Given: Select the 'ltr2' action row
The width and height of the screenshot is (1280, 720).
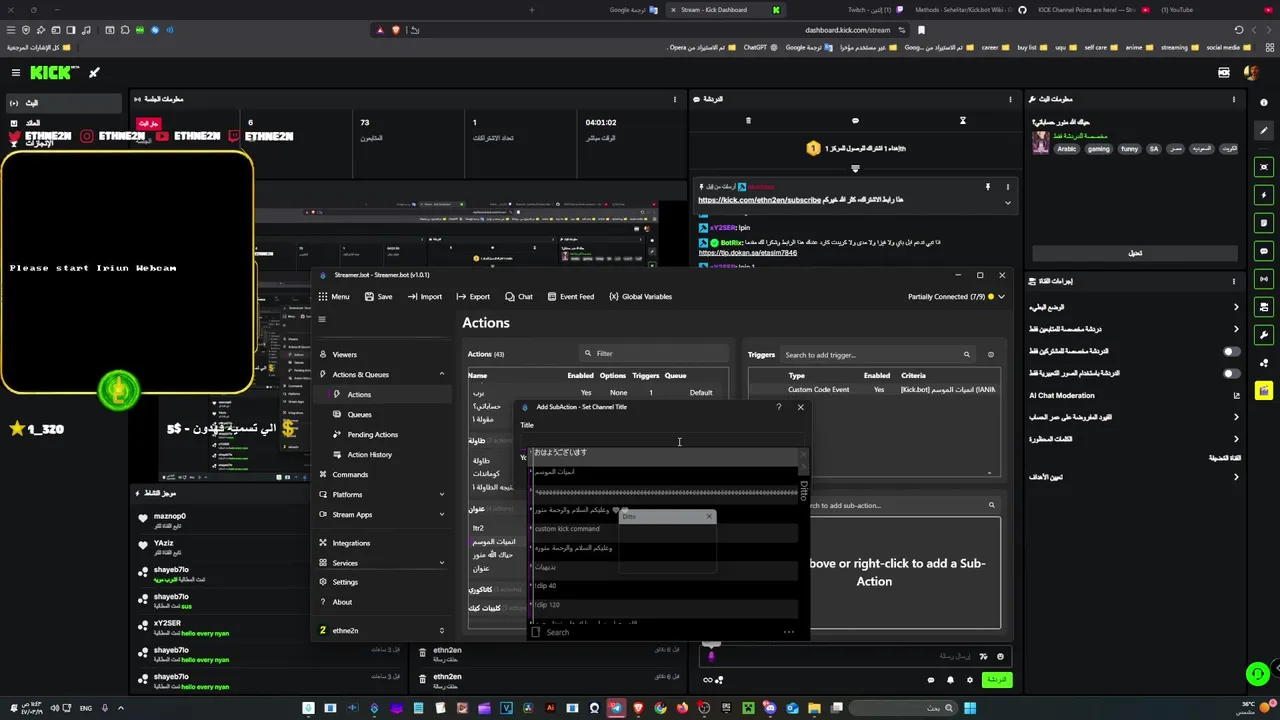Looking at the screenshot, I should pos(492,528).
